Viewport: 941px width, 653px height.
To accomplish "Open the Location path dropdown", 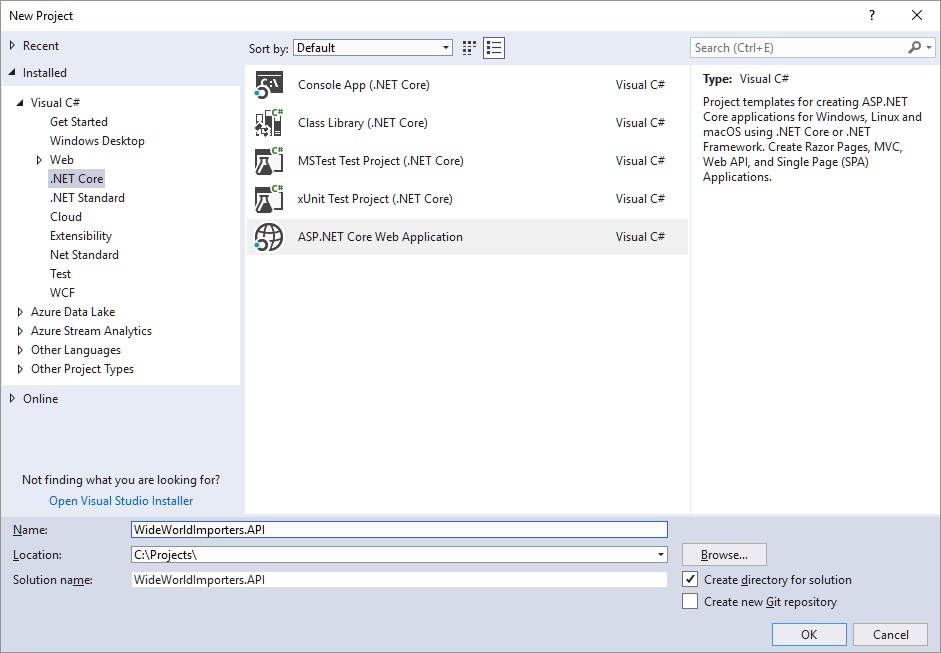I will pyautogui.click(x=661, y=555).
